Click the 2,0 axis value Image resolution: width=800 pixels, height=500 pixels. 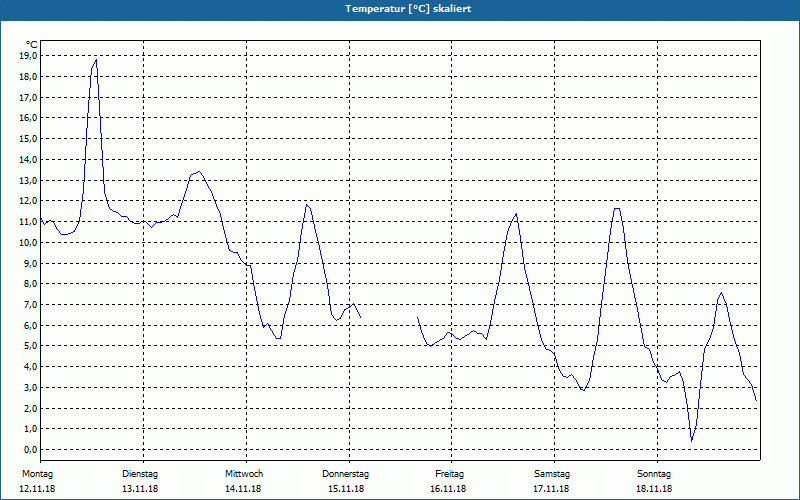tap(30, 408)
